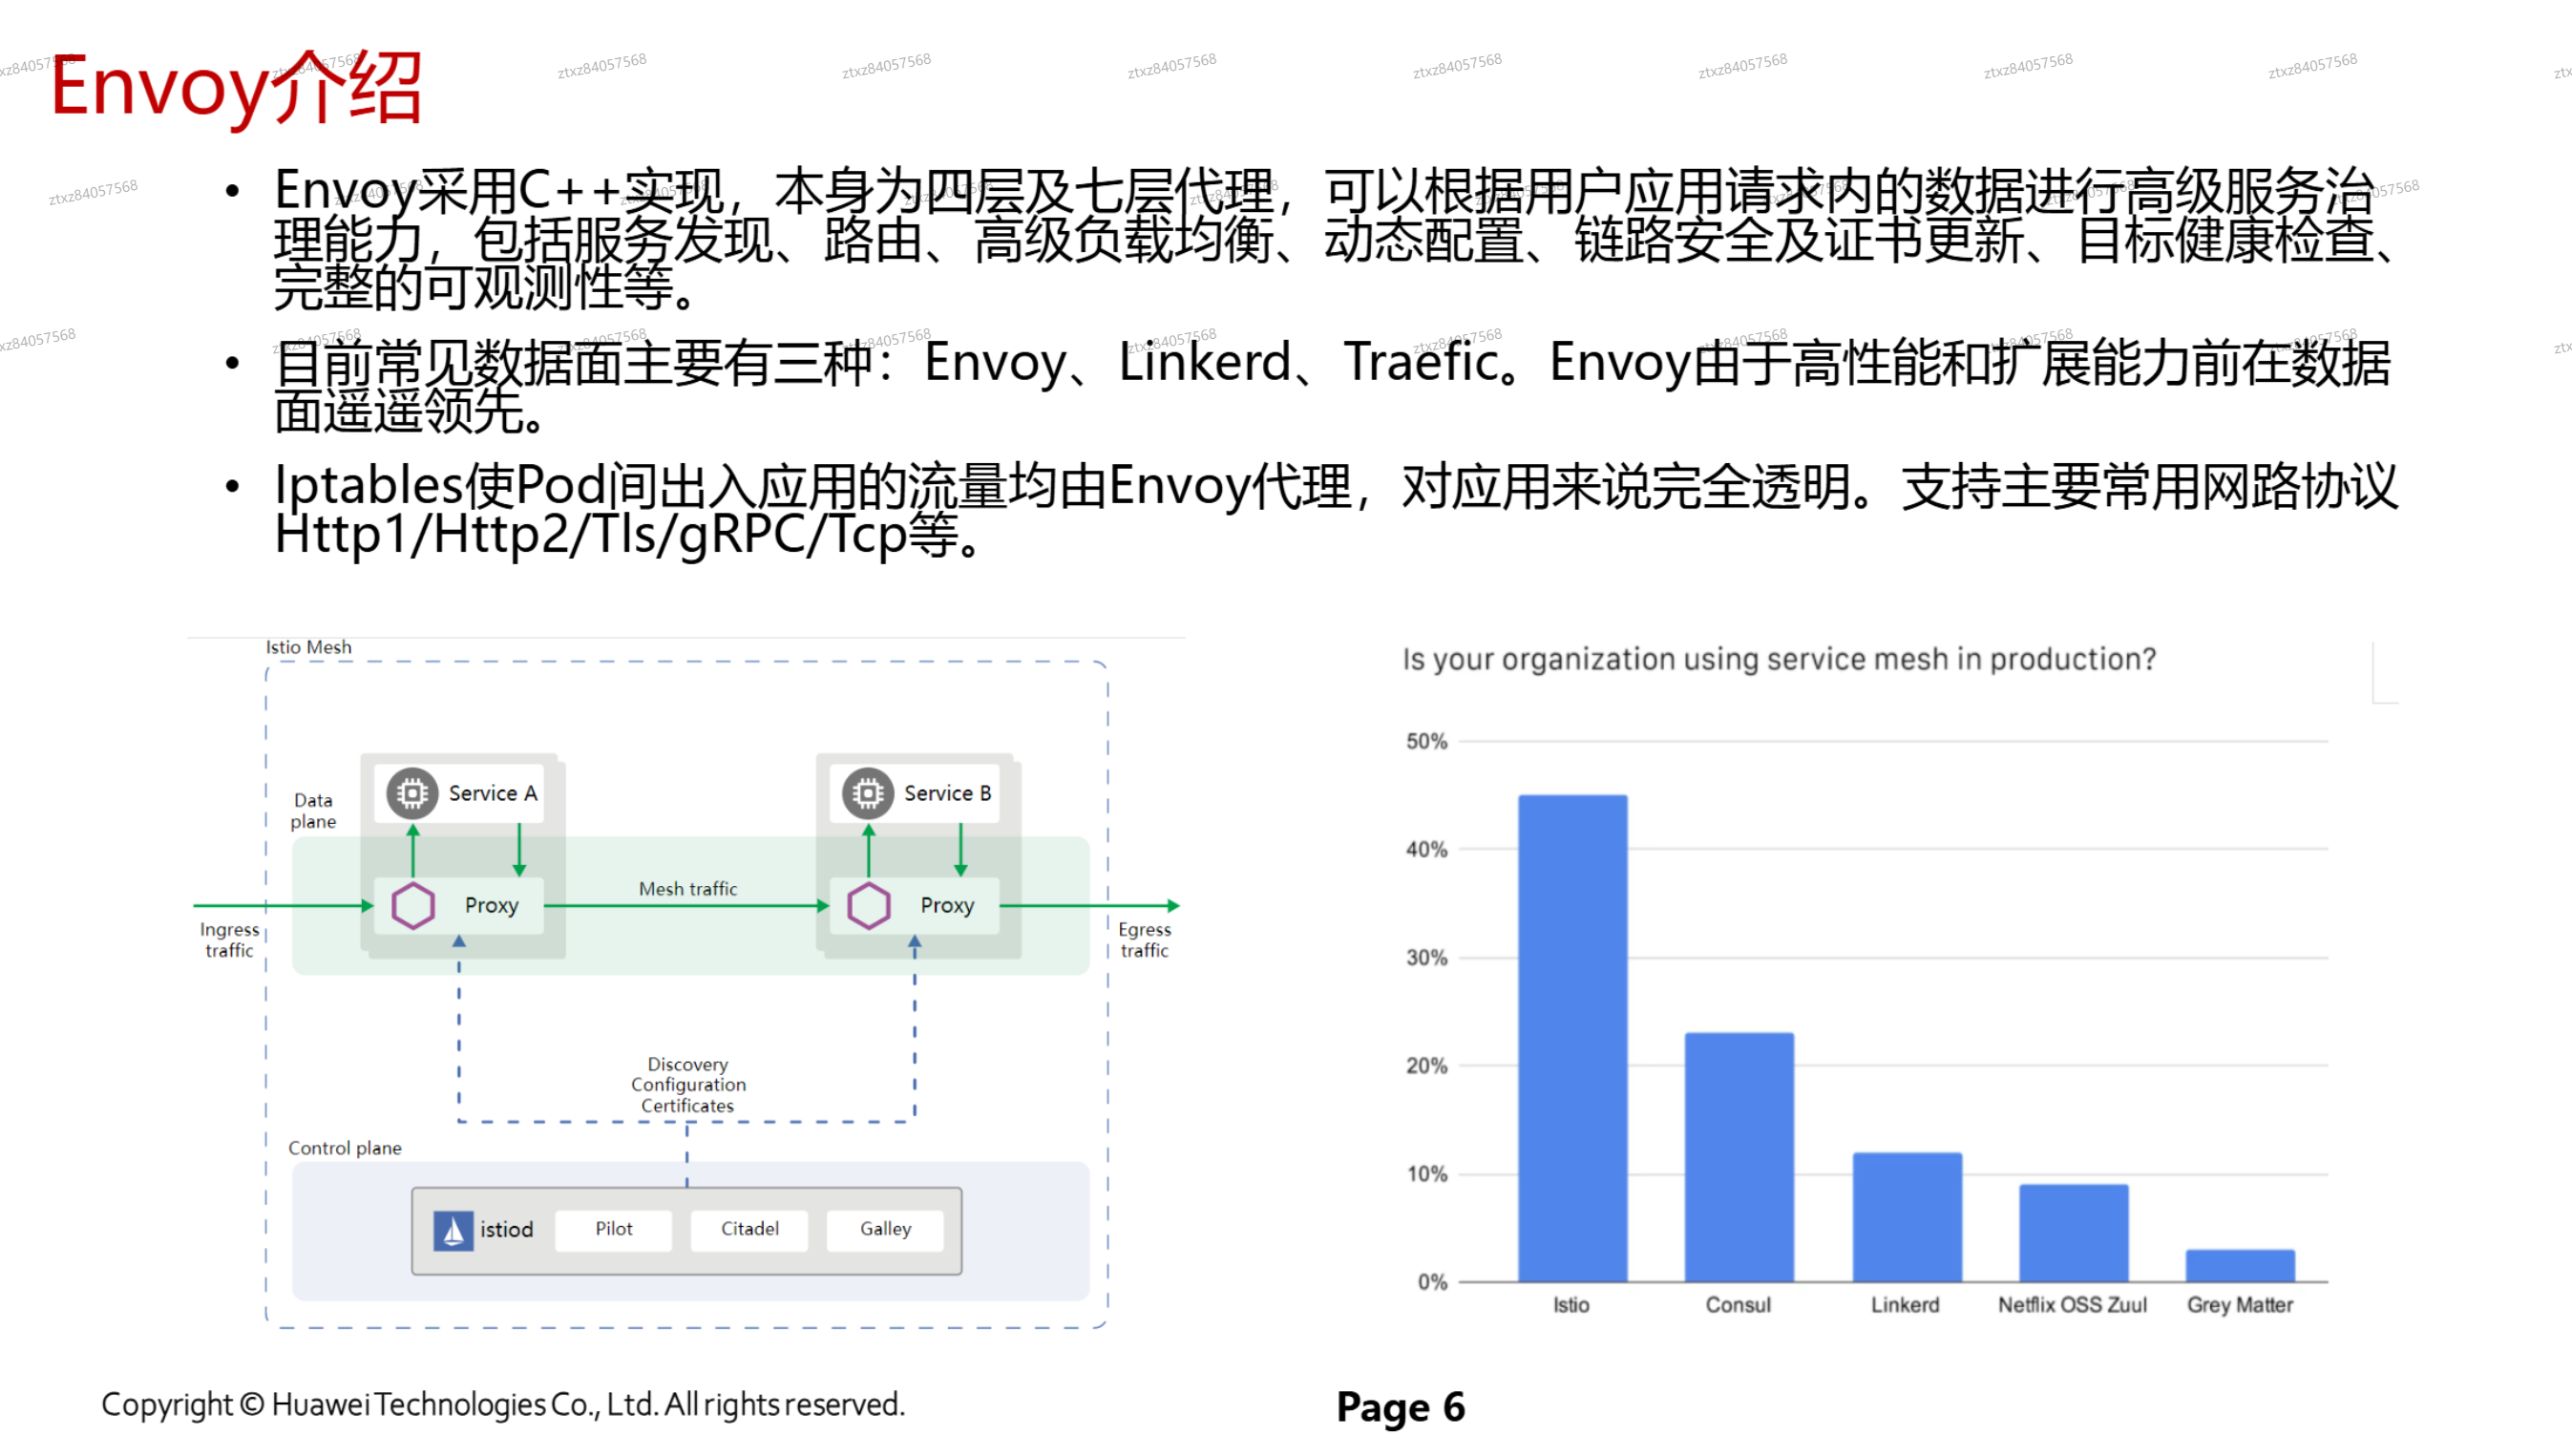Click the Mesh traffic label
The height and width of the screenshot is (1456, 2572).
coord(687,888)
